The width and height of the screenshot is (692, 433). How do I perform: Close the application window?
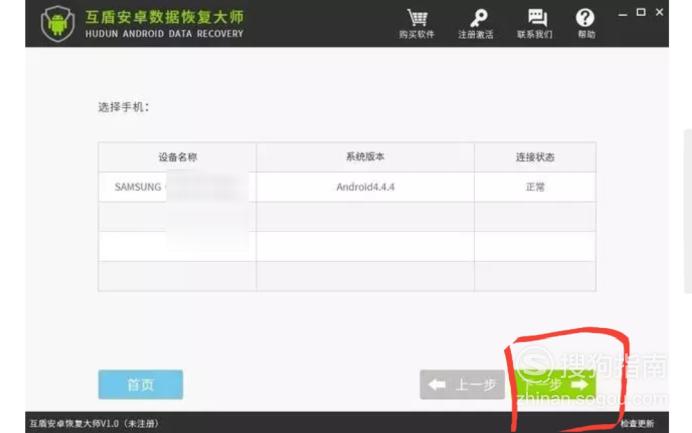coord(659,12)
